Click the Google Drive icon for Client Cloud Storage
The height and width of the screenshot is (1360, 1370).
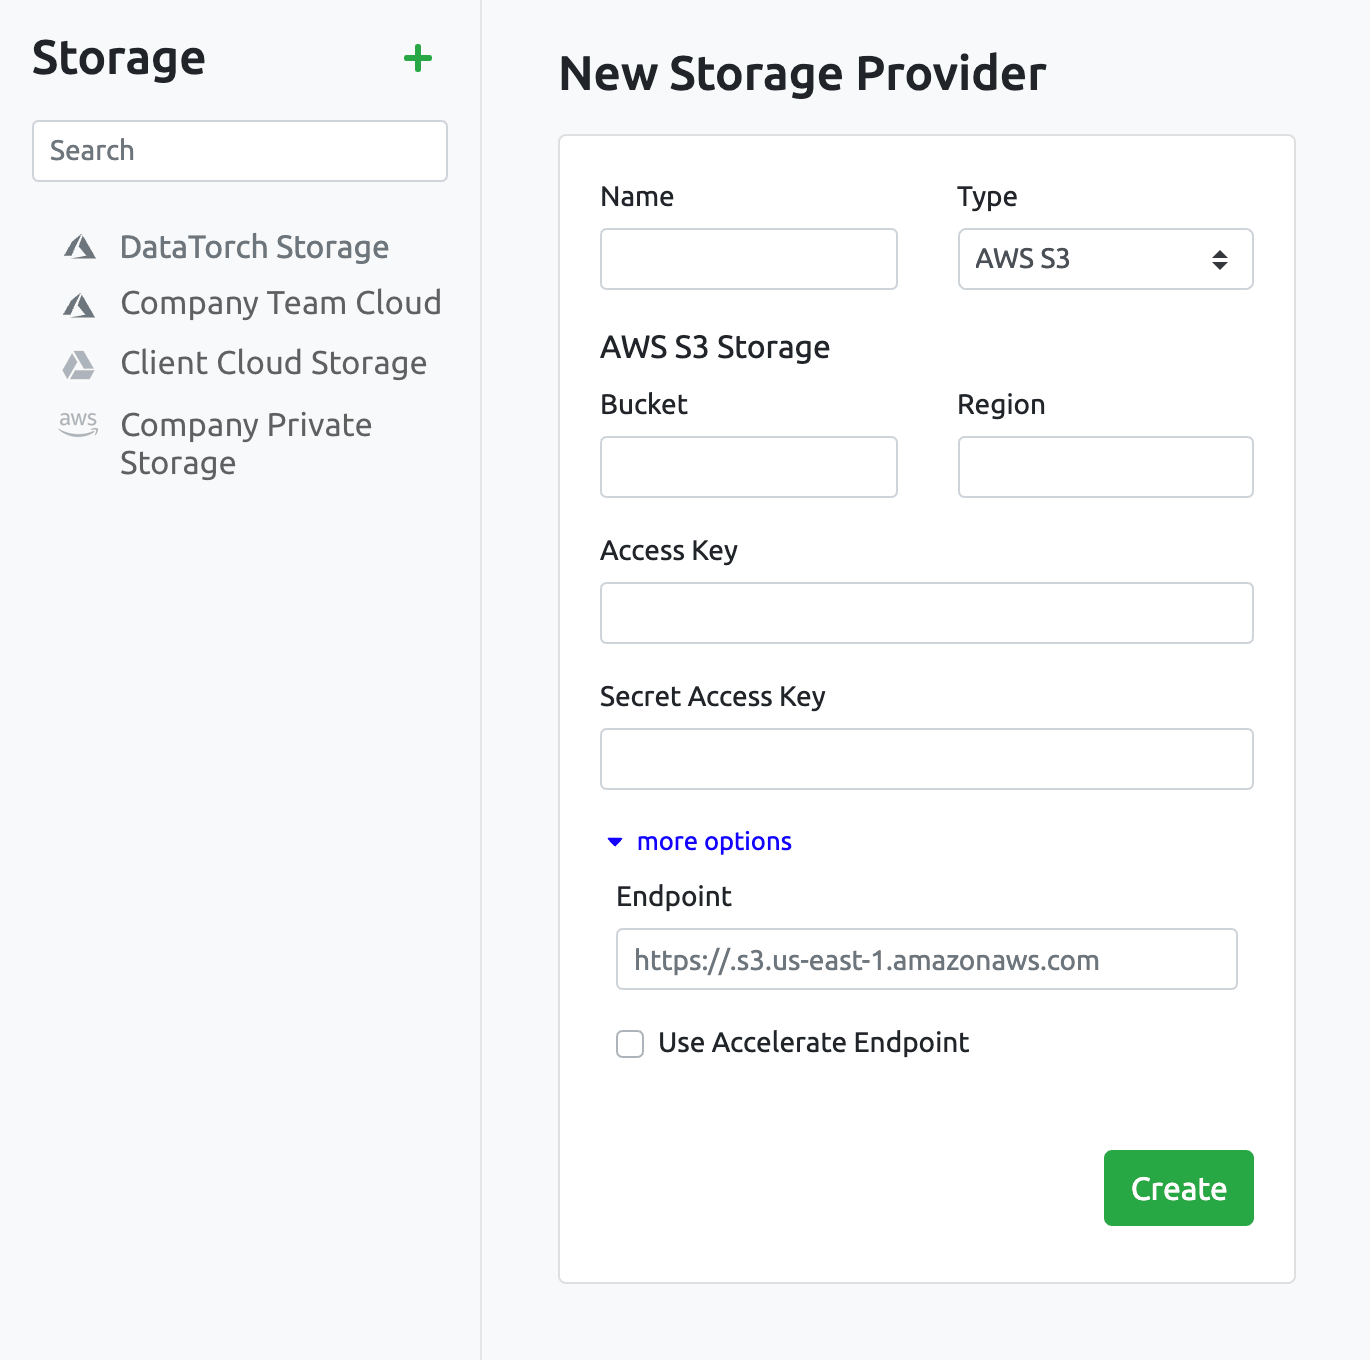[80, 364]
